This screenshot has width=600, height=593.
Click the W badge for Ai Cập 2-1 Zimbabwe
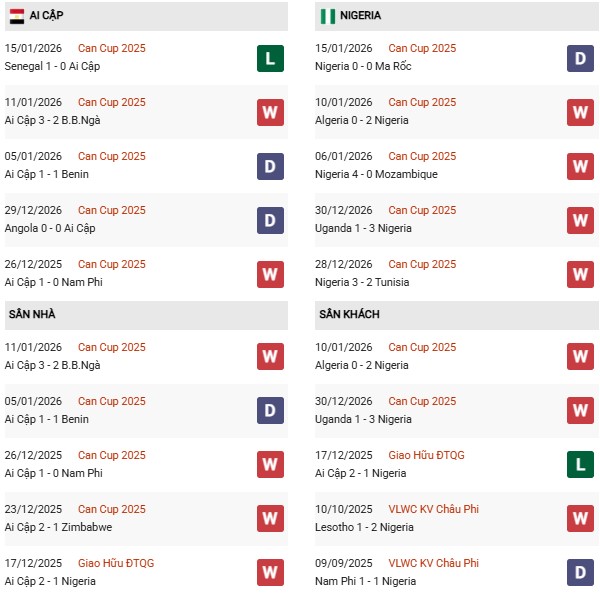[x=269, y=519]
